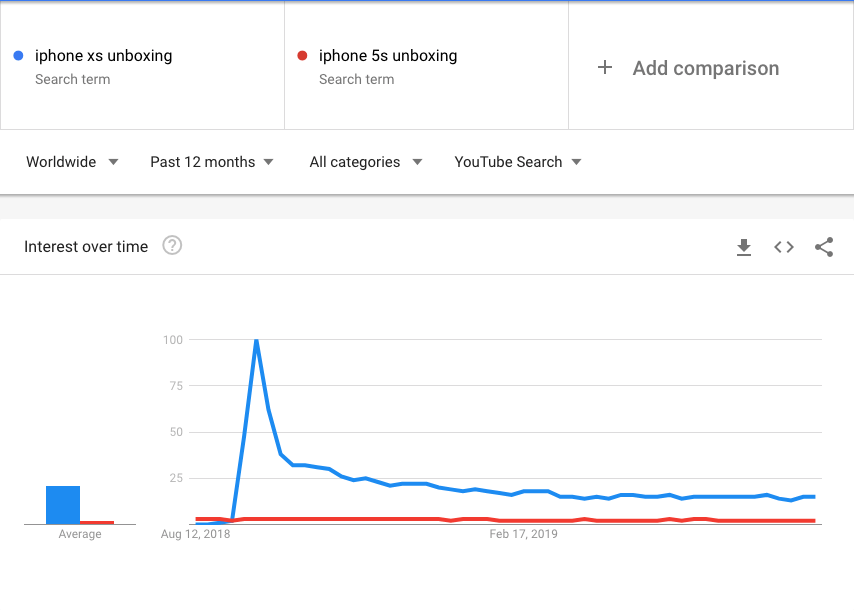Open the Past 12 months time dropdown
The image size is (854, 610).
click(211, 161)
